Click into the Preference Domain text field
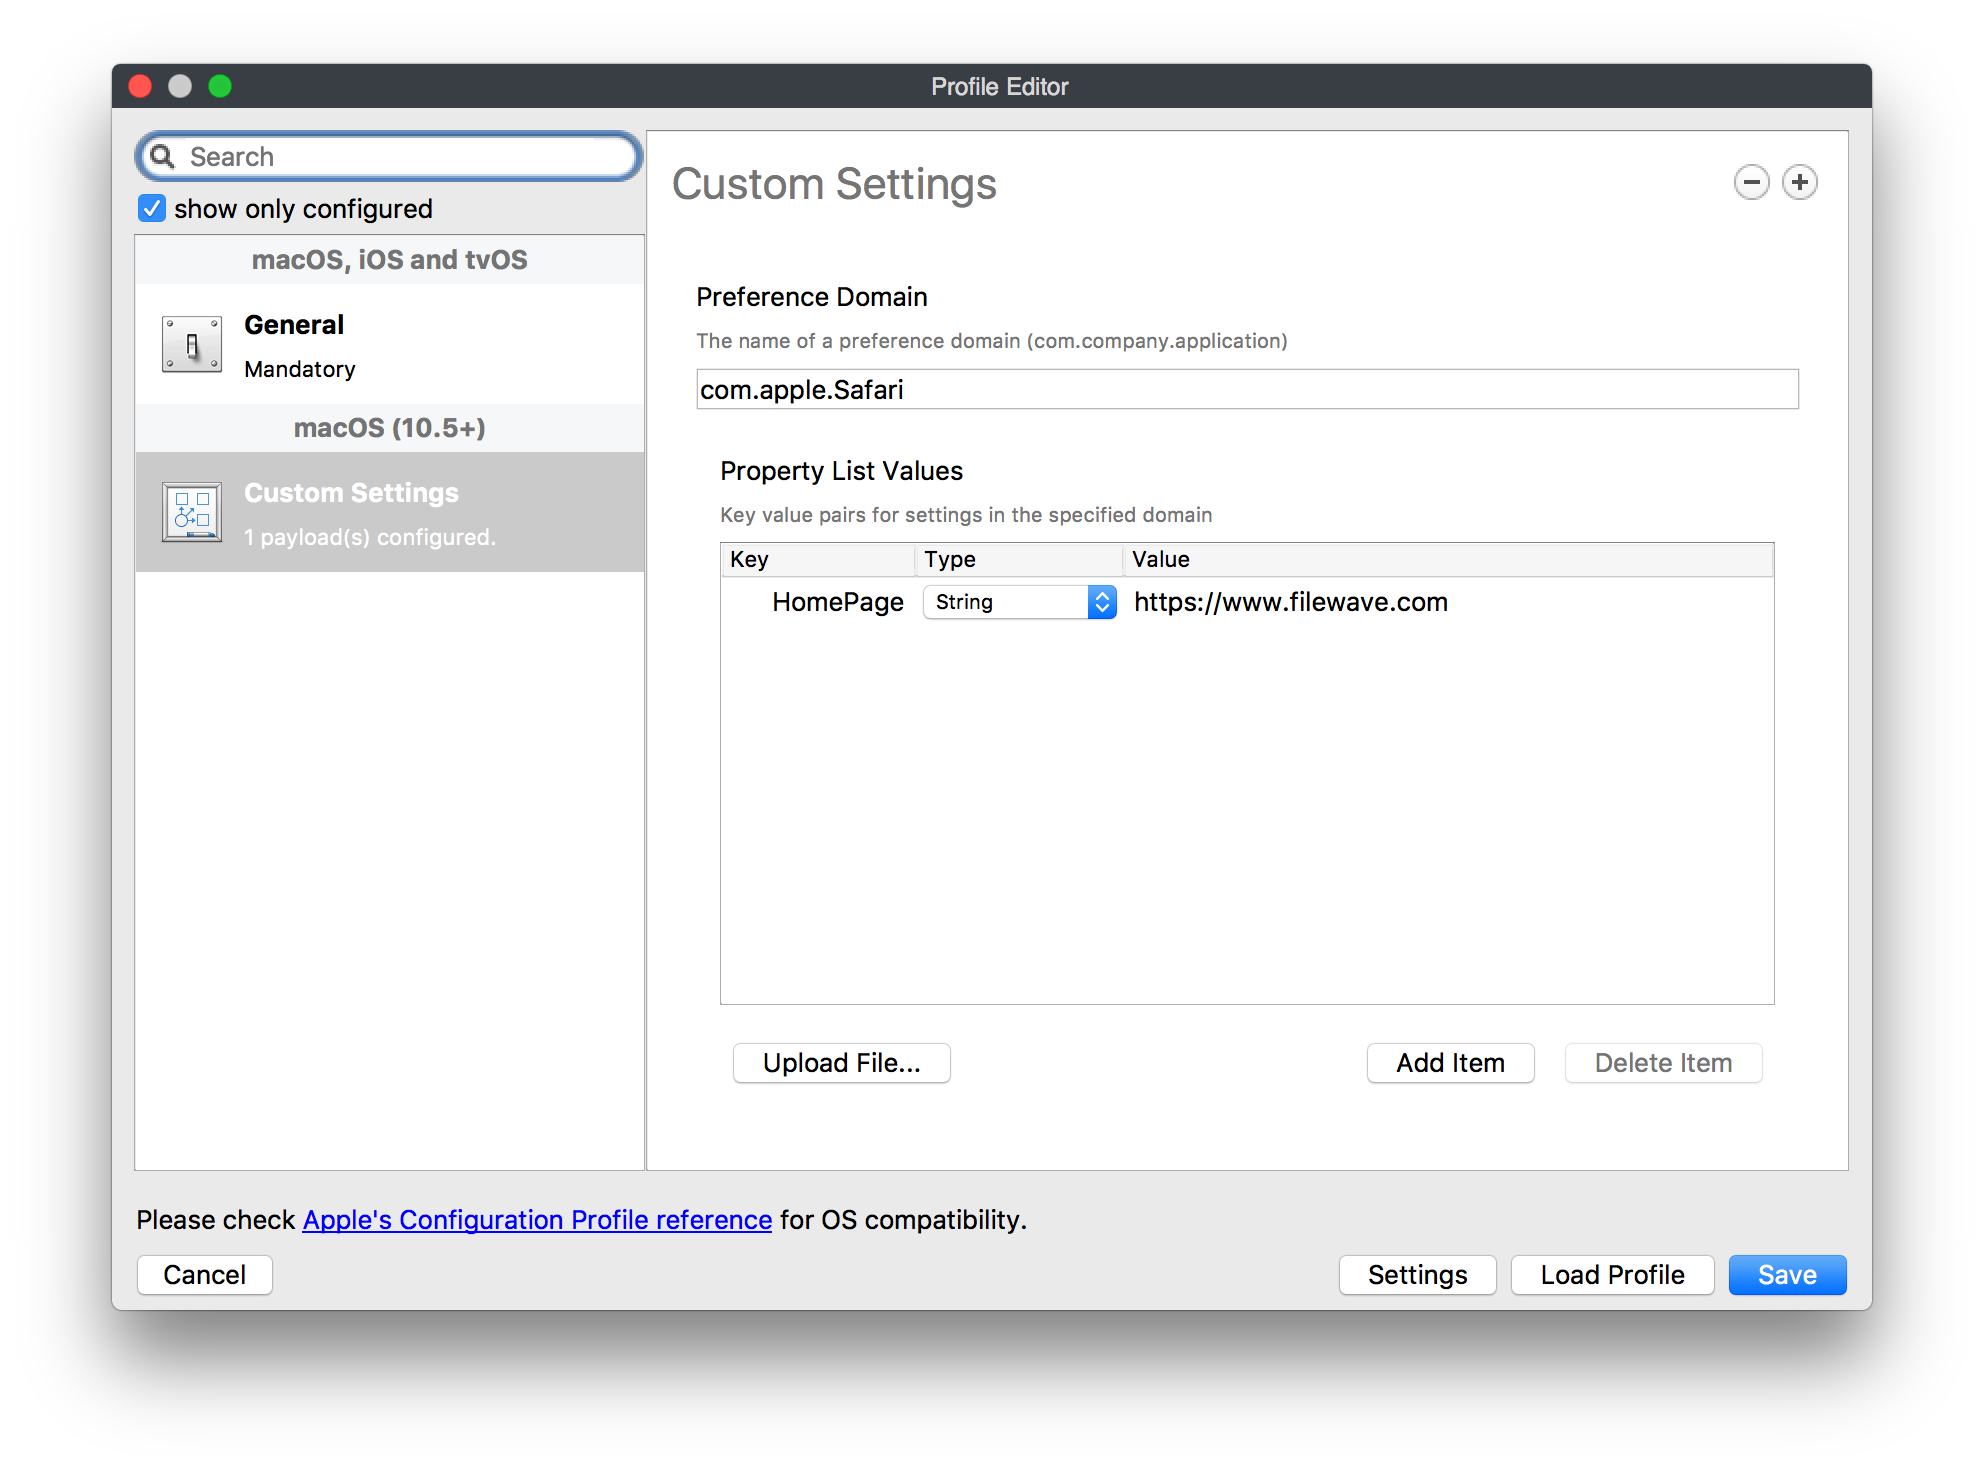Screen dimensions: 1984x1470 click(x=1246, y=389)
